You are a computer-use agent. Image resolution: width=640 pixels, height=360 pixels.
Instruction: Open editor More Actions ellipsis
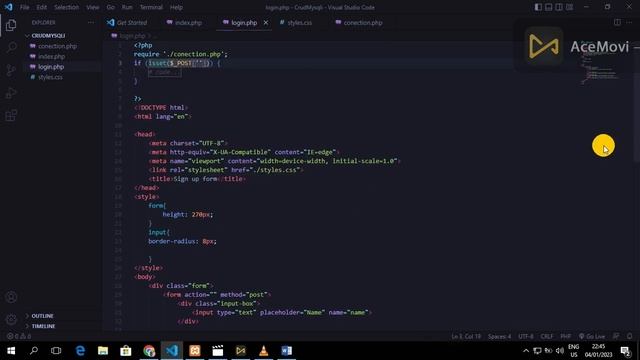point(629,22)
